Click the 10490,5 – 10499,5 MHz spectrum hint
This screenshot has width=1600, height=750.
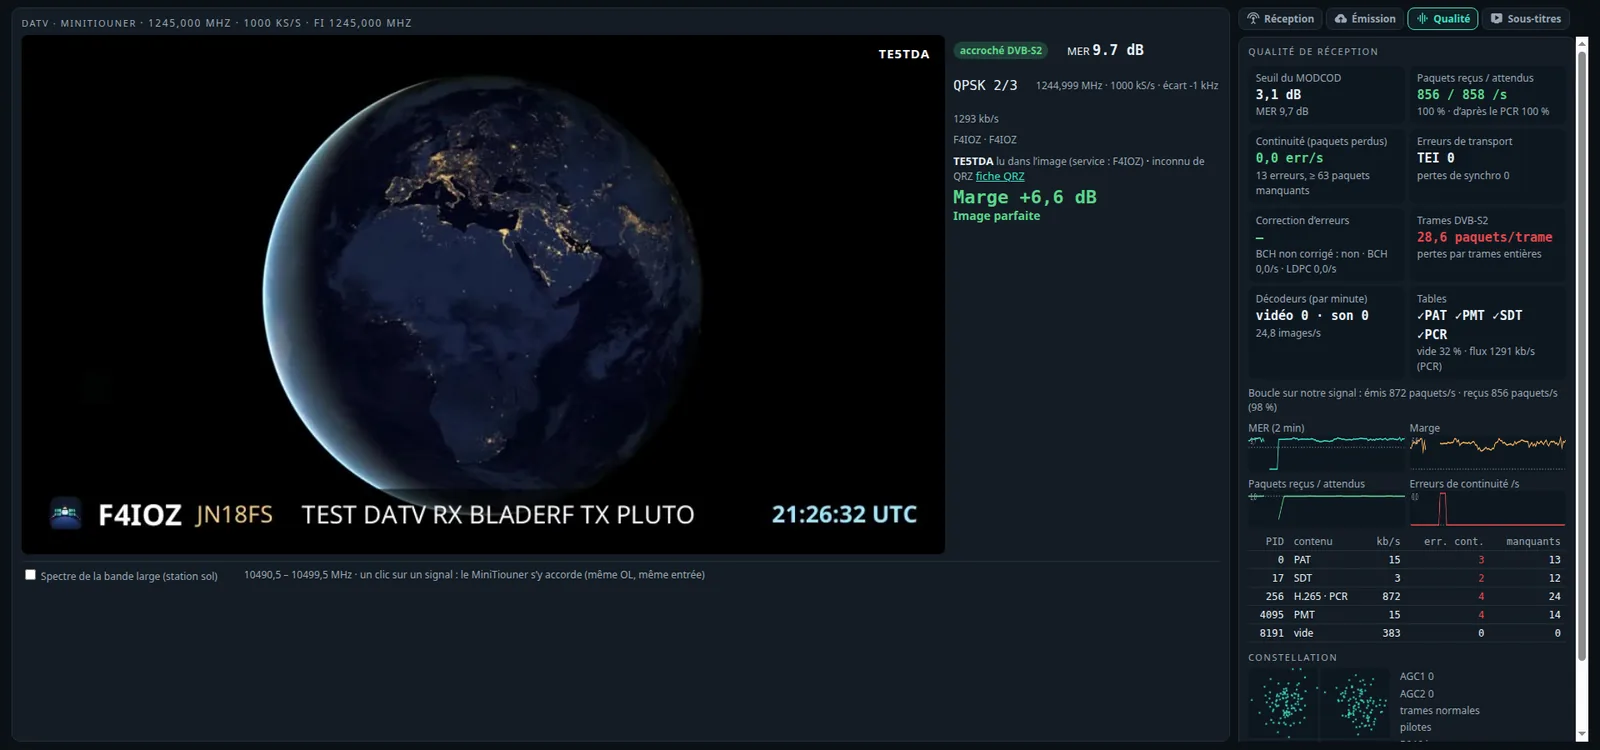pos(474,575)
